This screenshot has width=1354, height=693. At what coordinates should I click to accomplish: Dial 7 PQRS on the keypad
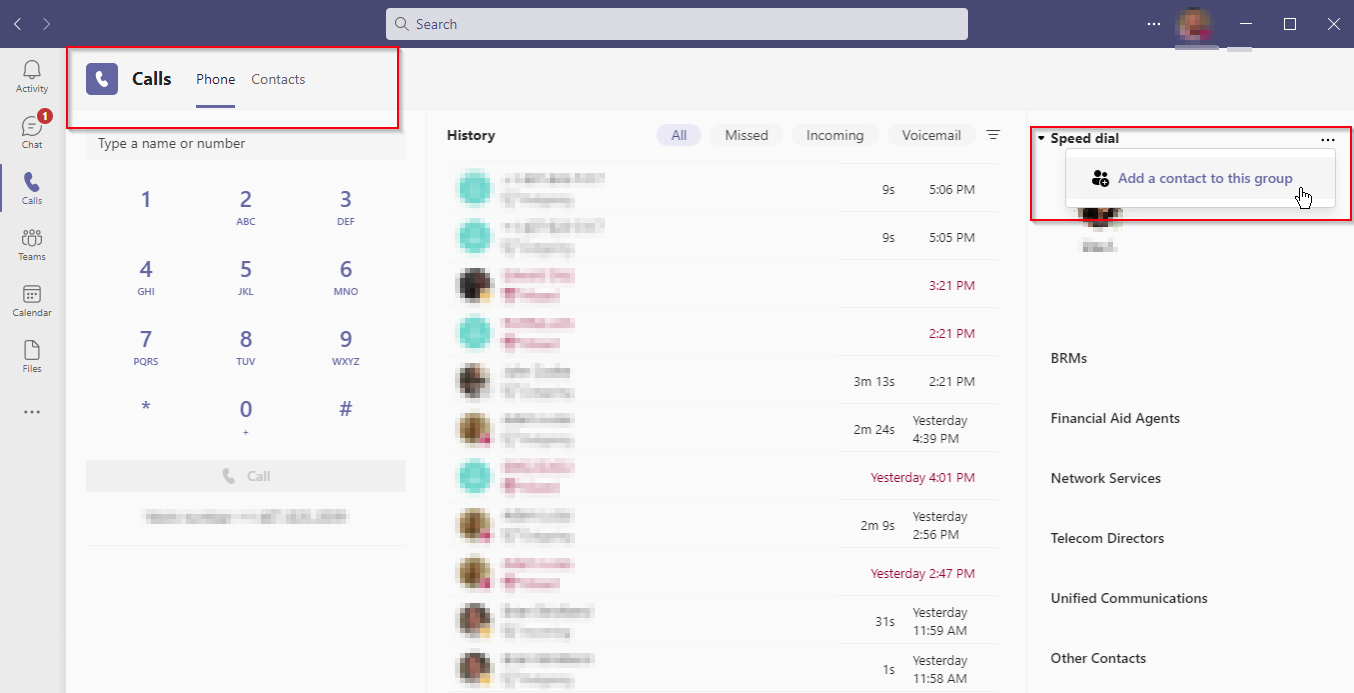click(x=146, y=347)
